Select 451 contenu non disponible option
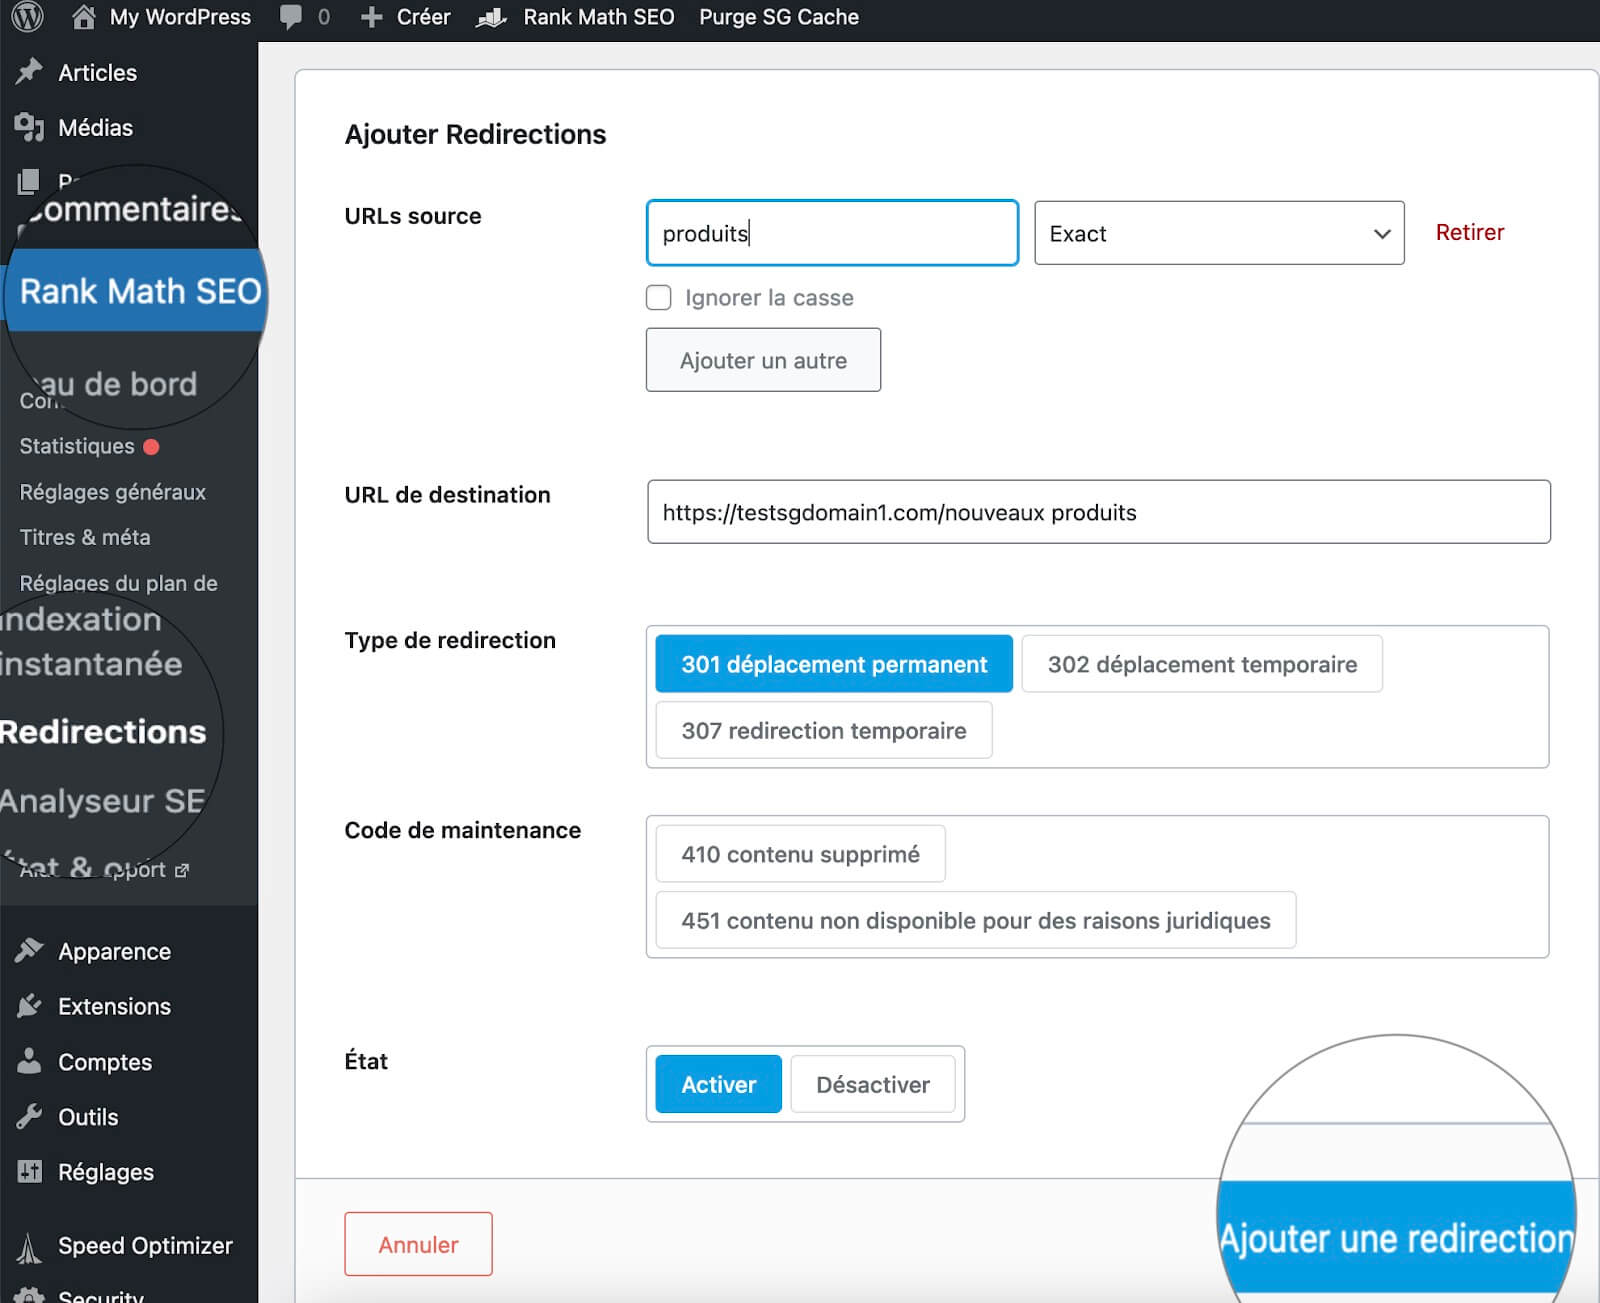Image resolution: width=1600 pixels, height=1303 pixels. pyautogui.click(x=976, y=920)
